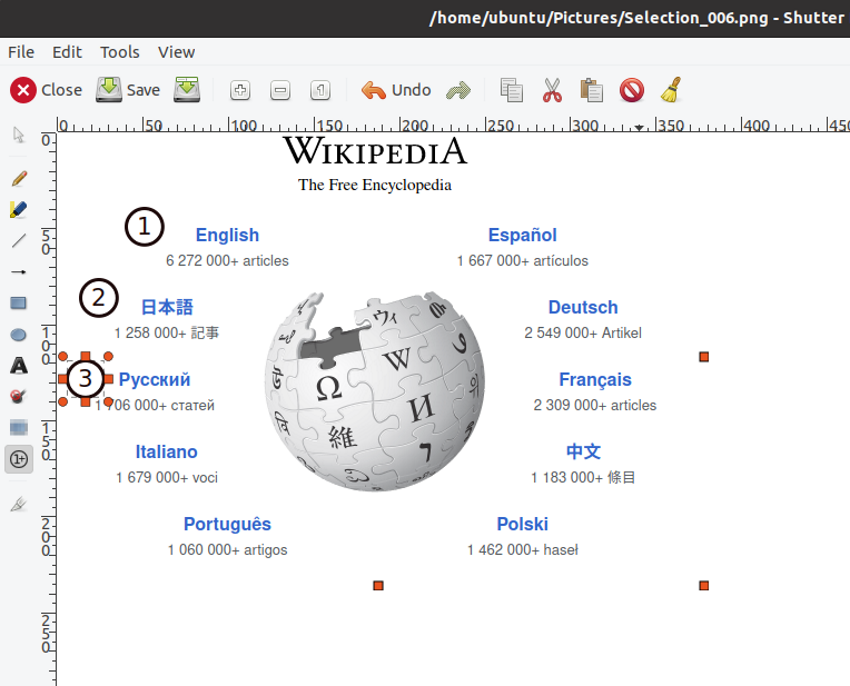
Task: Click the Copy icon in toolbar
Action: [511, 90]
